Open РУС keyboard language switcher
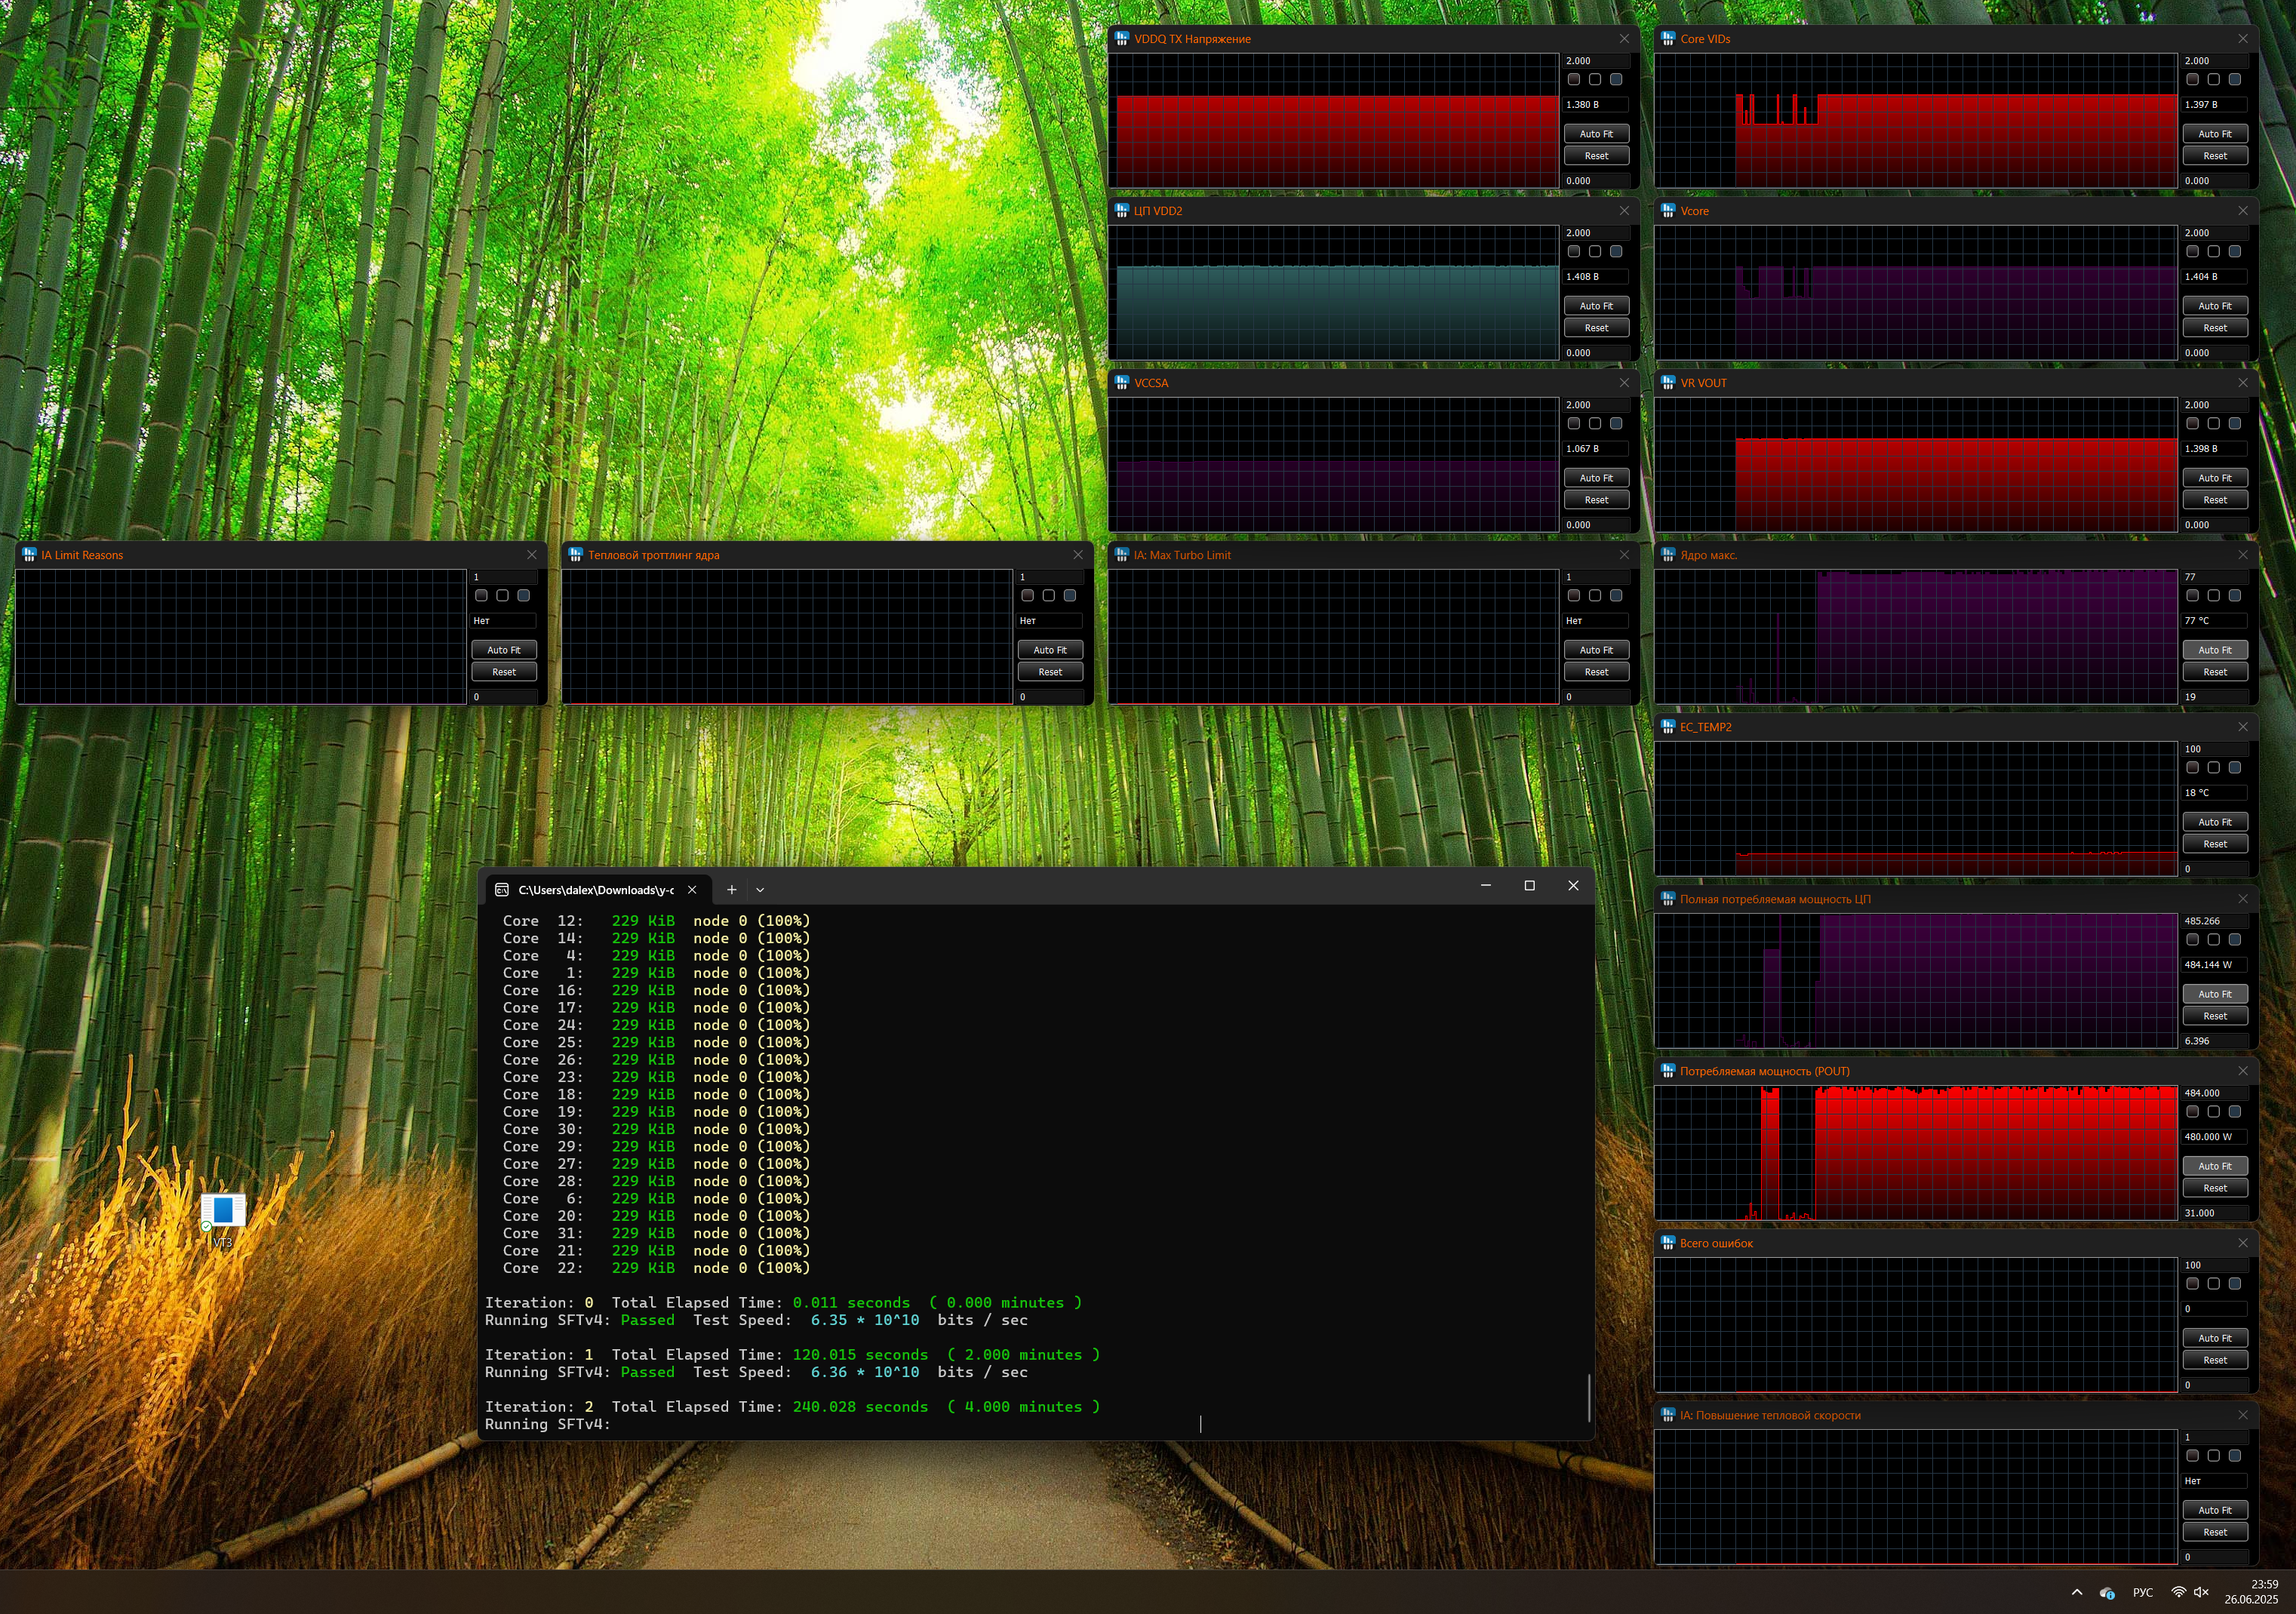Image resolution: width=2296 pixels, height=1614 pixels. pos(2142,1593)
